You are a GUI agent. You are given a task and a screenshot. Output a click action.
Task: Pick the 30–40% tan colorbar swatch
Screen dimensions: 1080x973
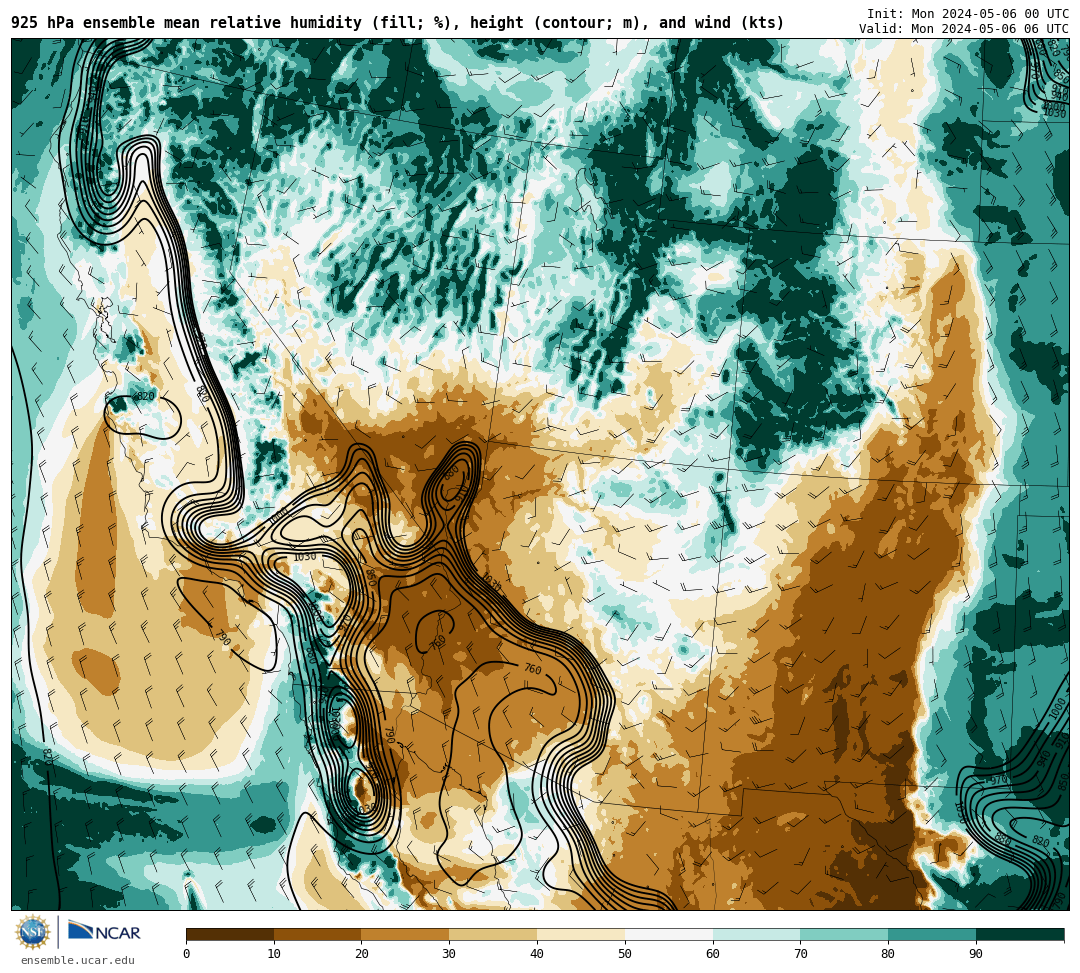(x=493, y=934)
